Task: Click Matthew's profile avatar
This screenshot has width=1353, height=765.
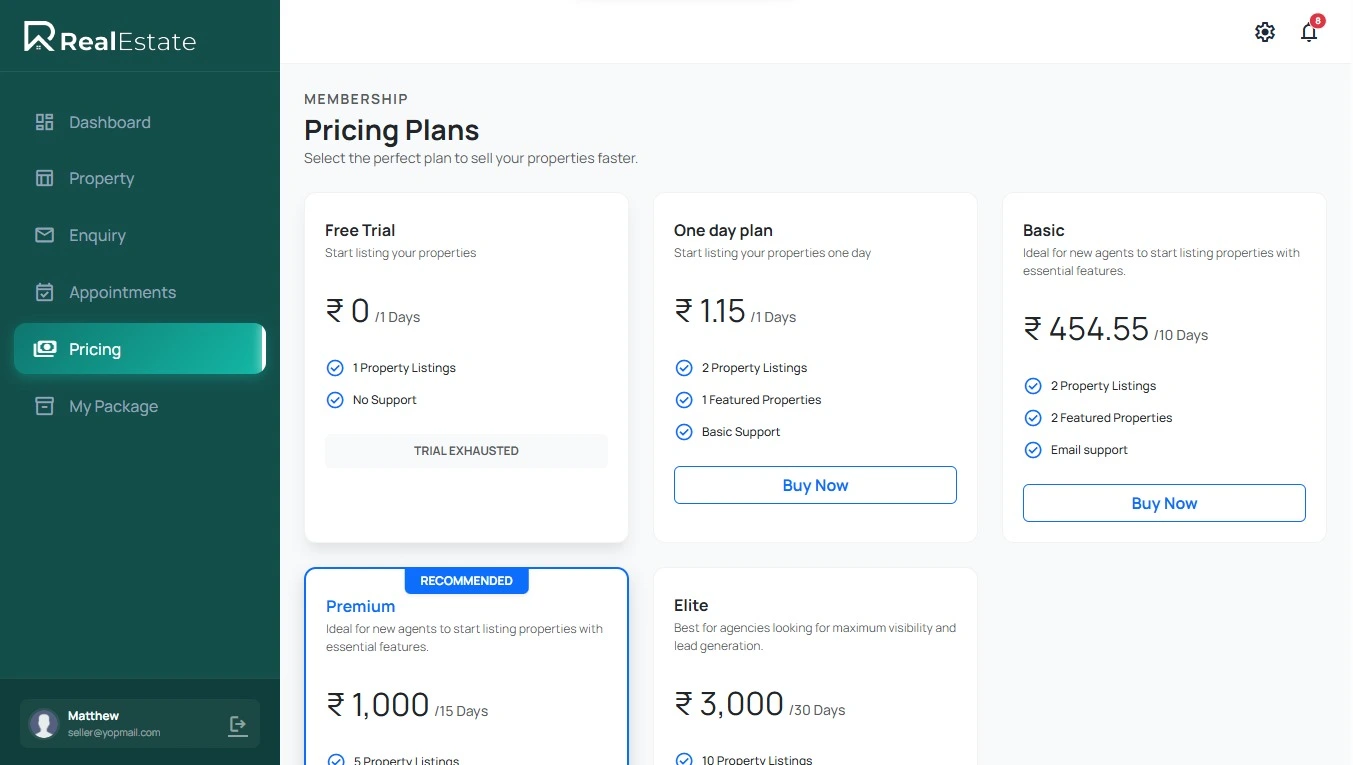Action: point(44,724)
